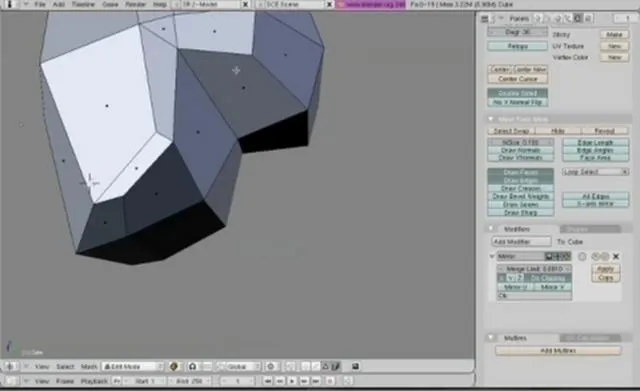The image size is (640, 391).
Task: Enable Draw Normals
Action: tap(520, 150)
